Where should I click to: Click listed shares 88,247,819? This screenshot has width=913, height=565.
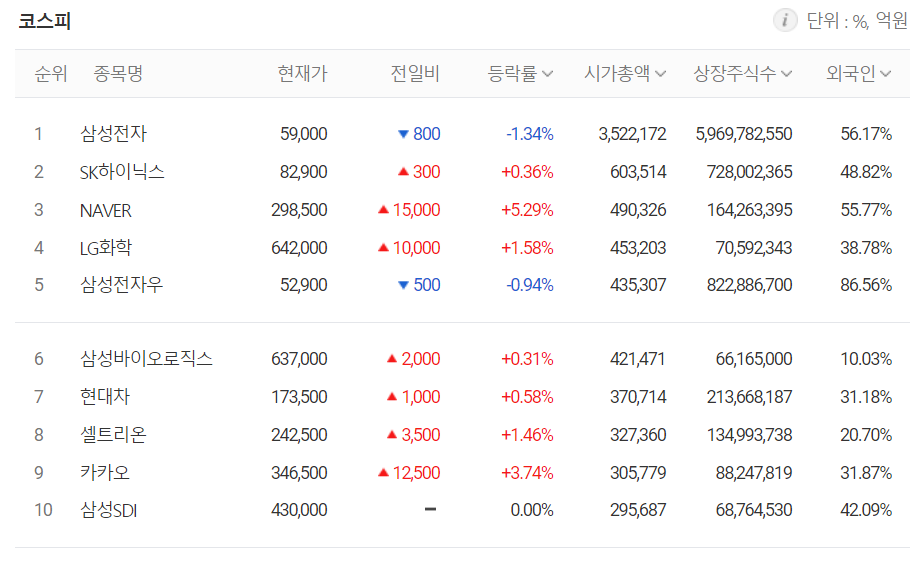point(754,473)
